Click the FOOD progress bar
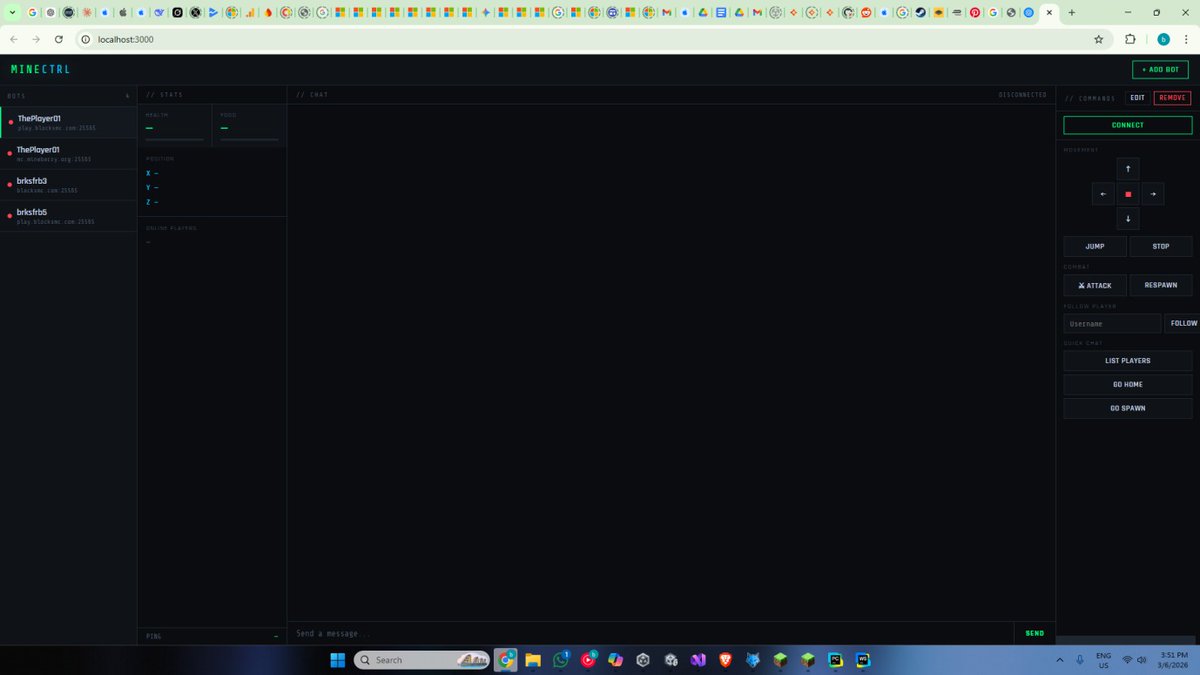Viewport: 1200px width, 675px height. 249,140
